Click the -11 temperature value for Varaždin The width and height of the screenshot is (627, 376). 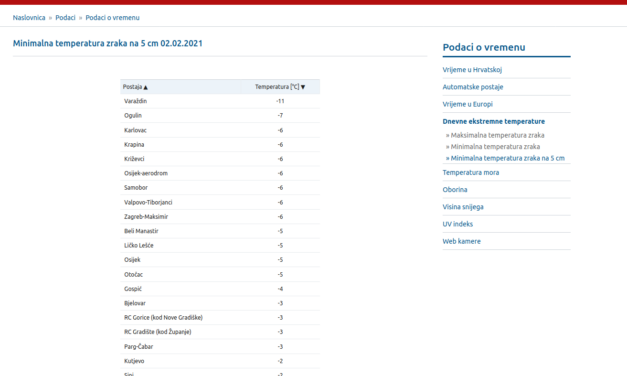(280, 101)
